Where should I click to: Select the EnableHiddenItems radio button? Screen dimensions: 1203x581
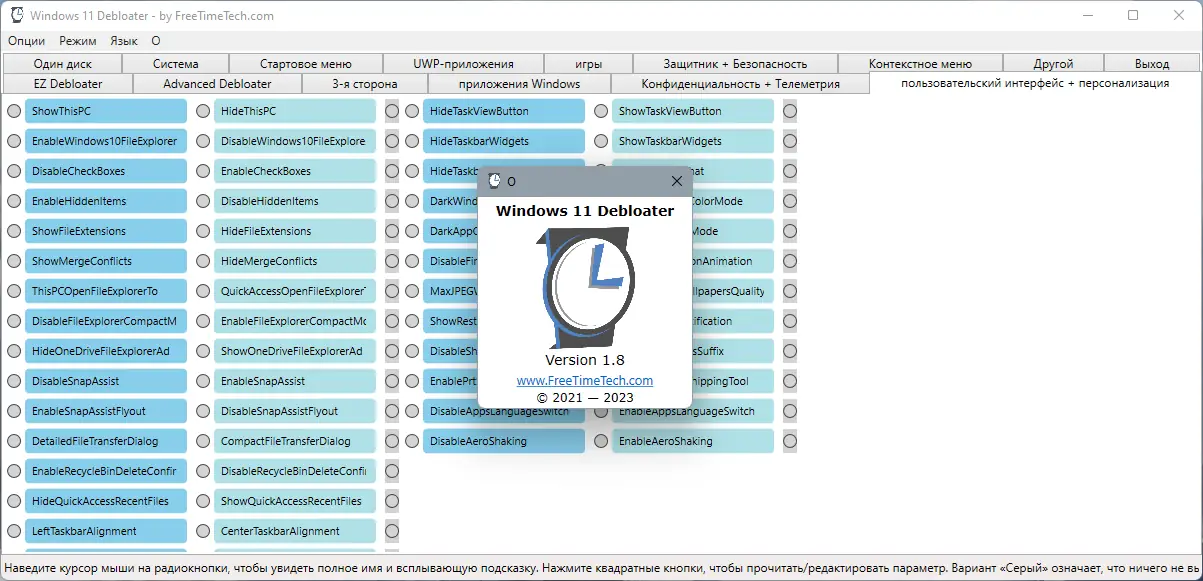14,201
